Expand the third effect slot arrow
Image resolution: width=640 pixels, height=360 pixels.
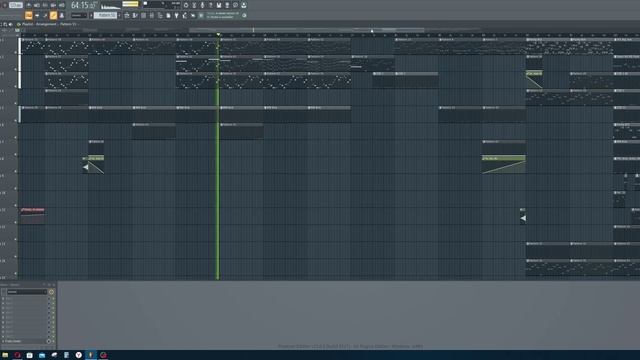point(3,308)
